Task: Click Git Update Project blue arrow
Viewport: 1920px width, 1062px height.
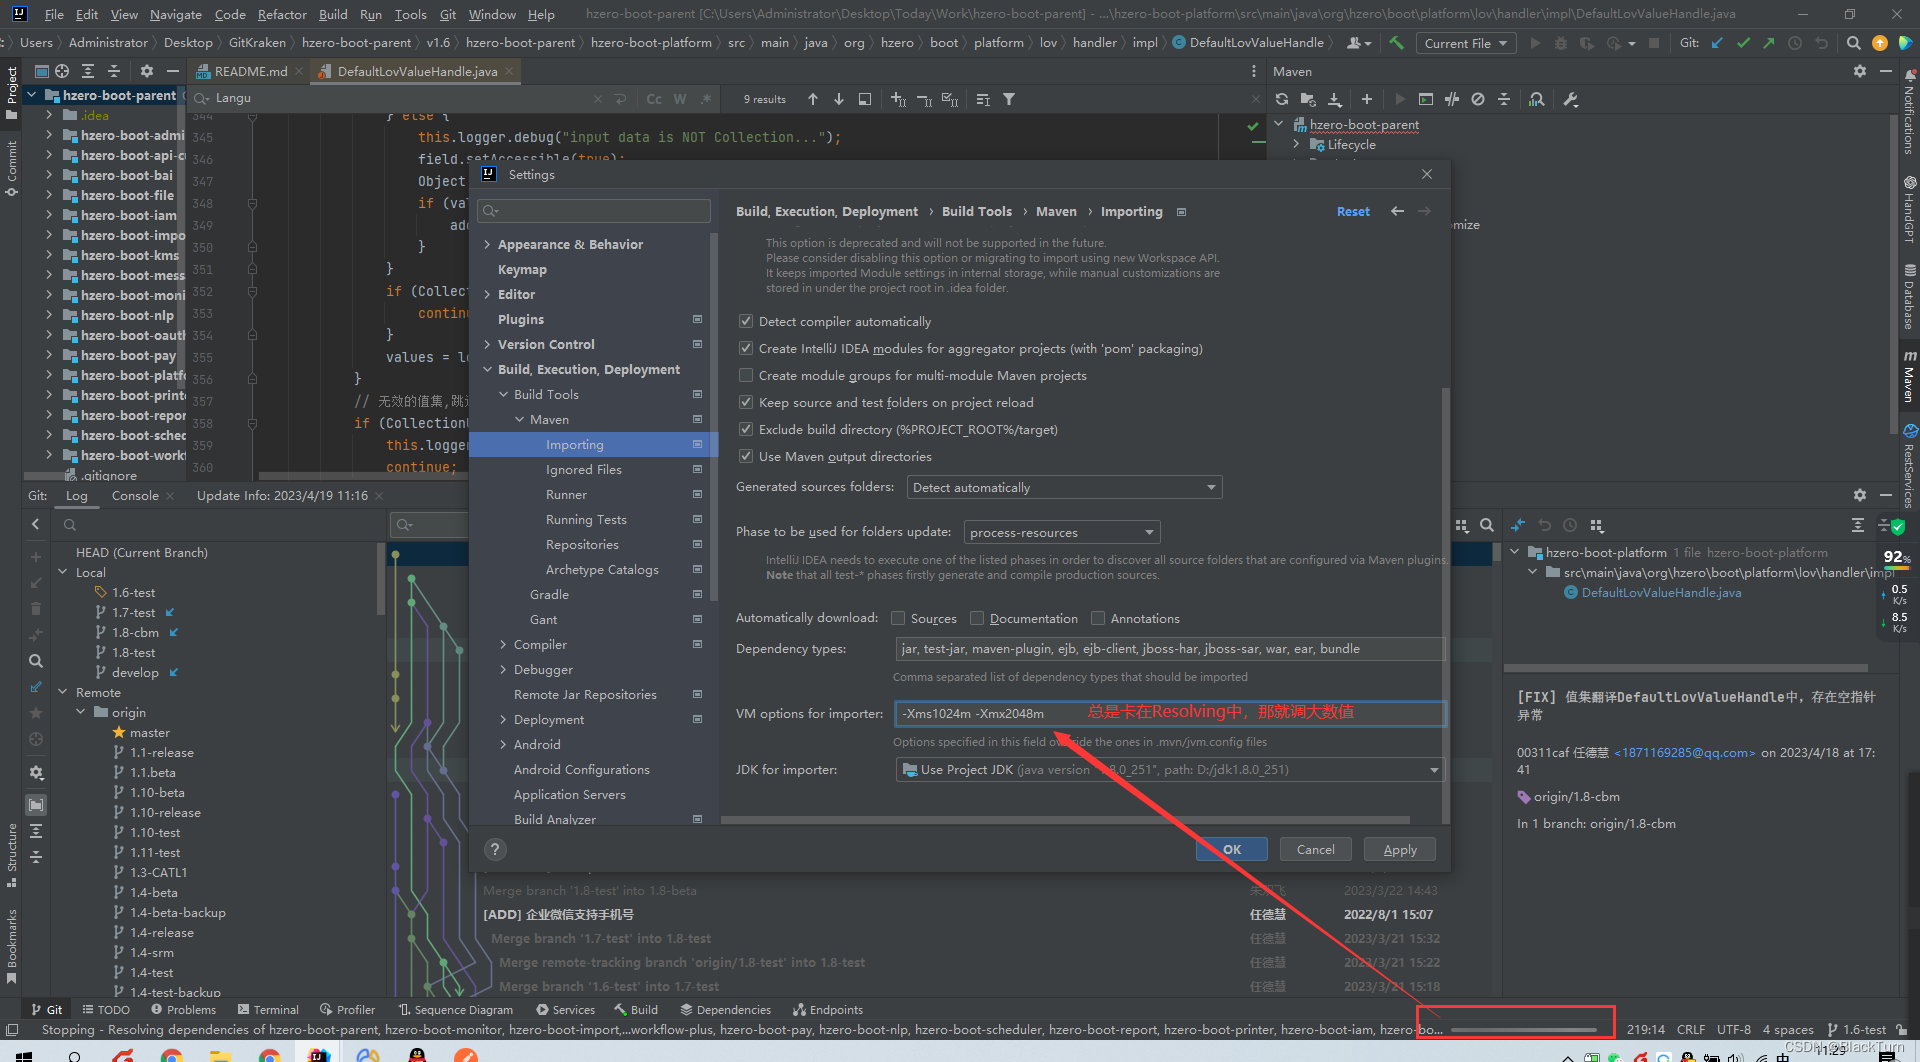Action: [1717, 43]
